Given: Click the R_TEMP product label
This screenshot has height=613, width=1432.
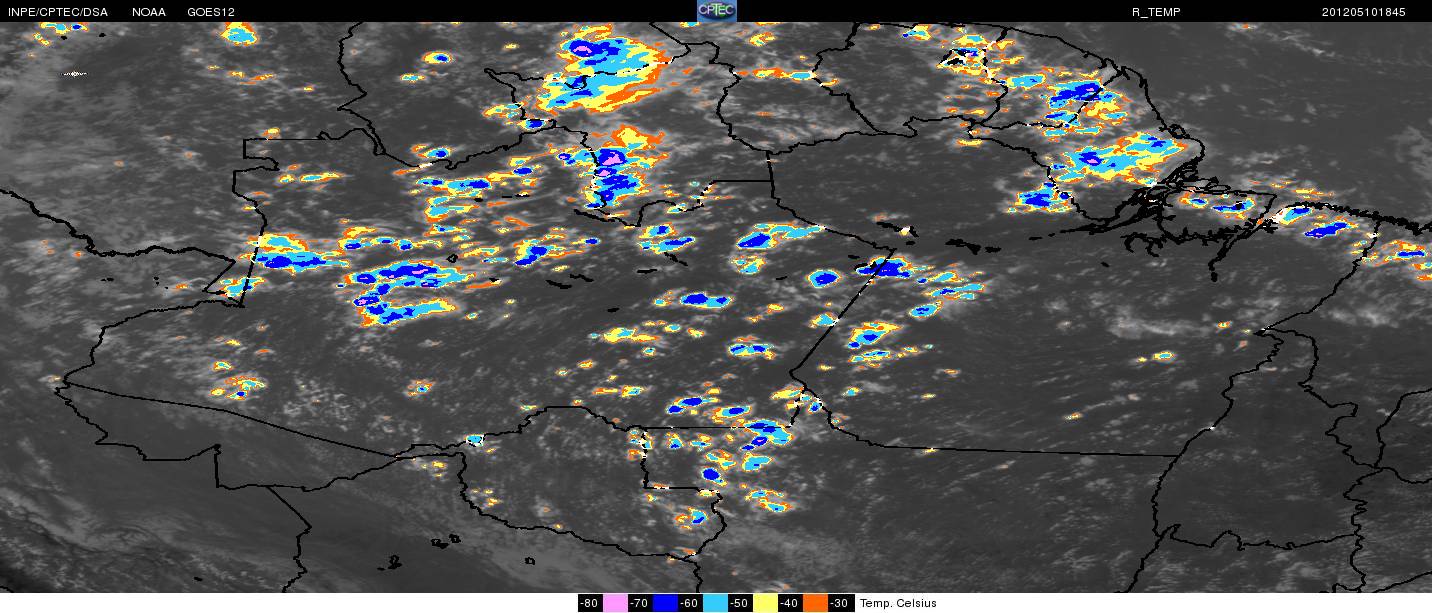Looking at the screenshot, I should (x=1154, y=12).
